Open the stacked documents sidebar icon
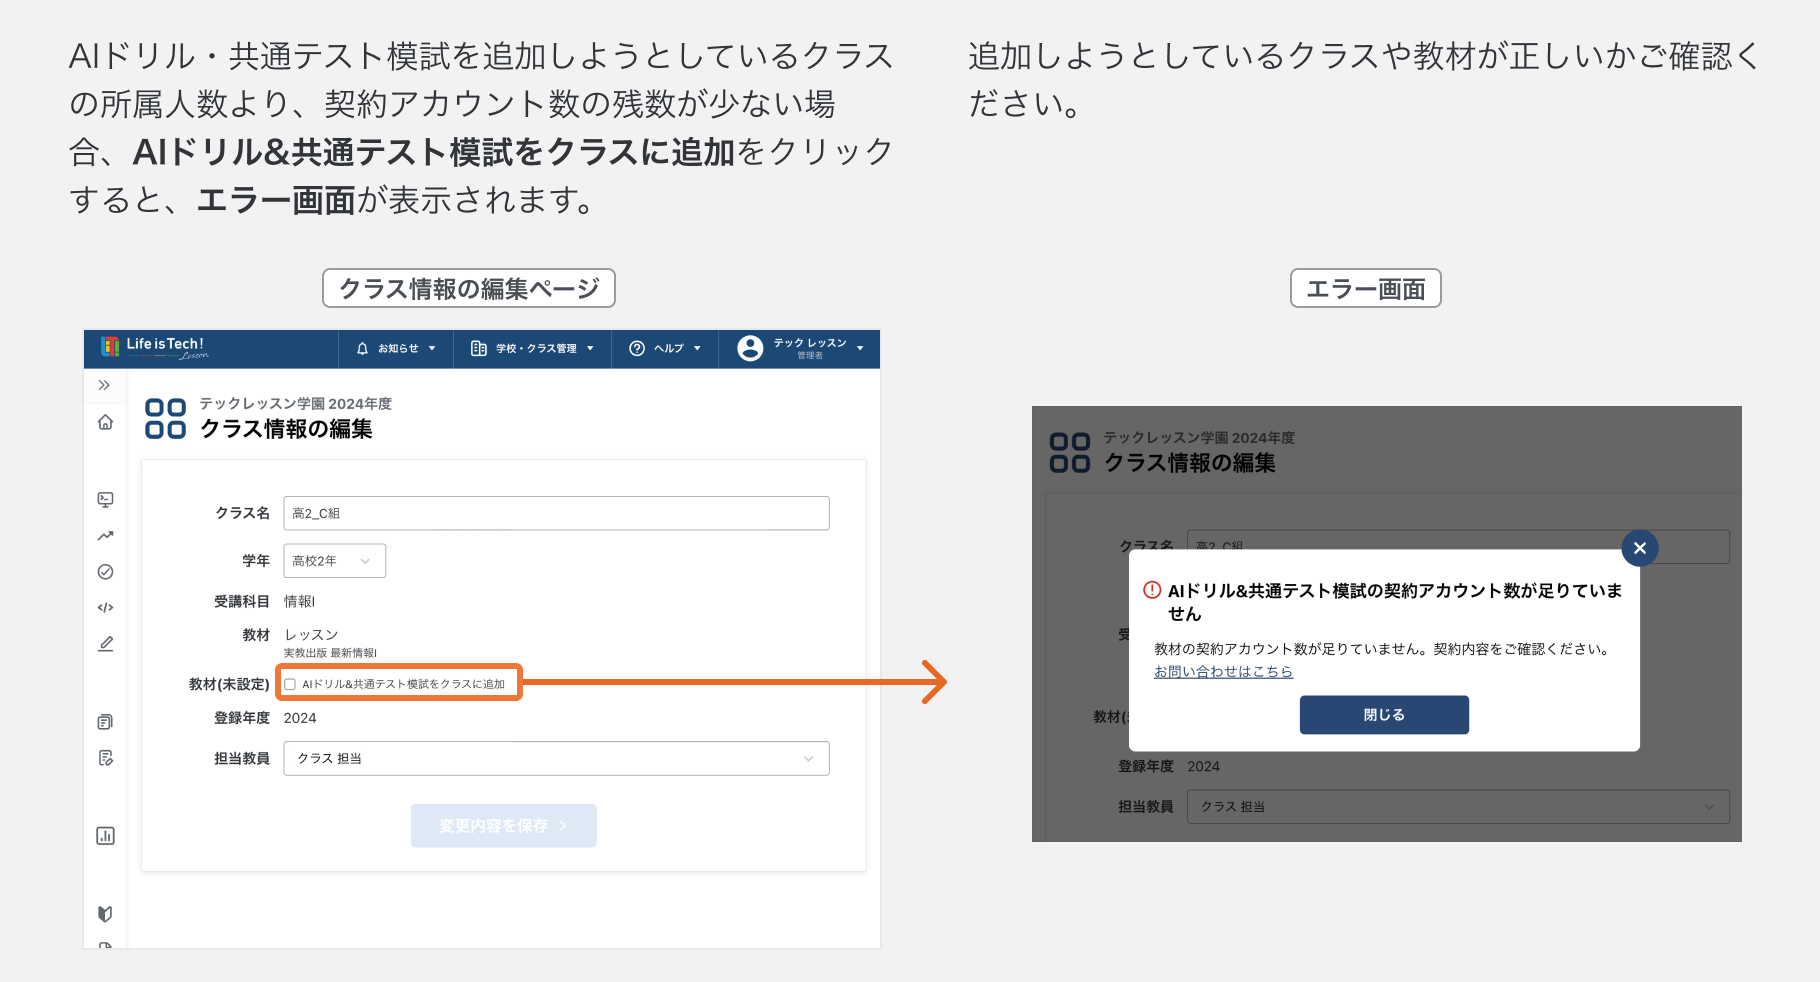Viewport: 1820px width, 982px height. coord(105,722)
